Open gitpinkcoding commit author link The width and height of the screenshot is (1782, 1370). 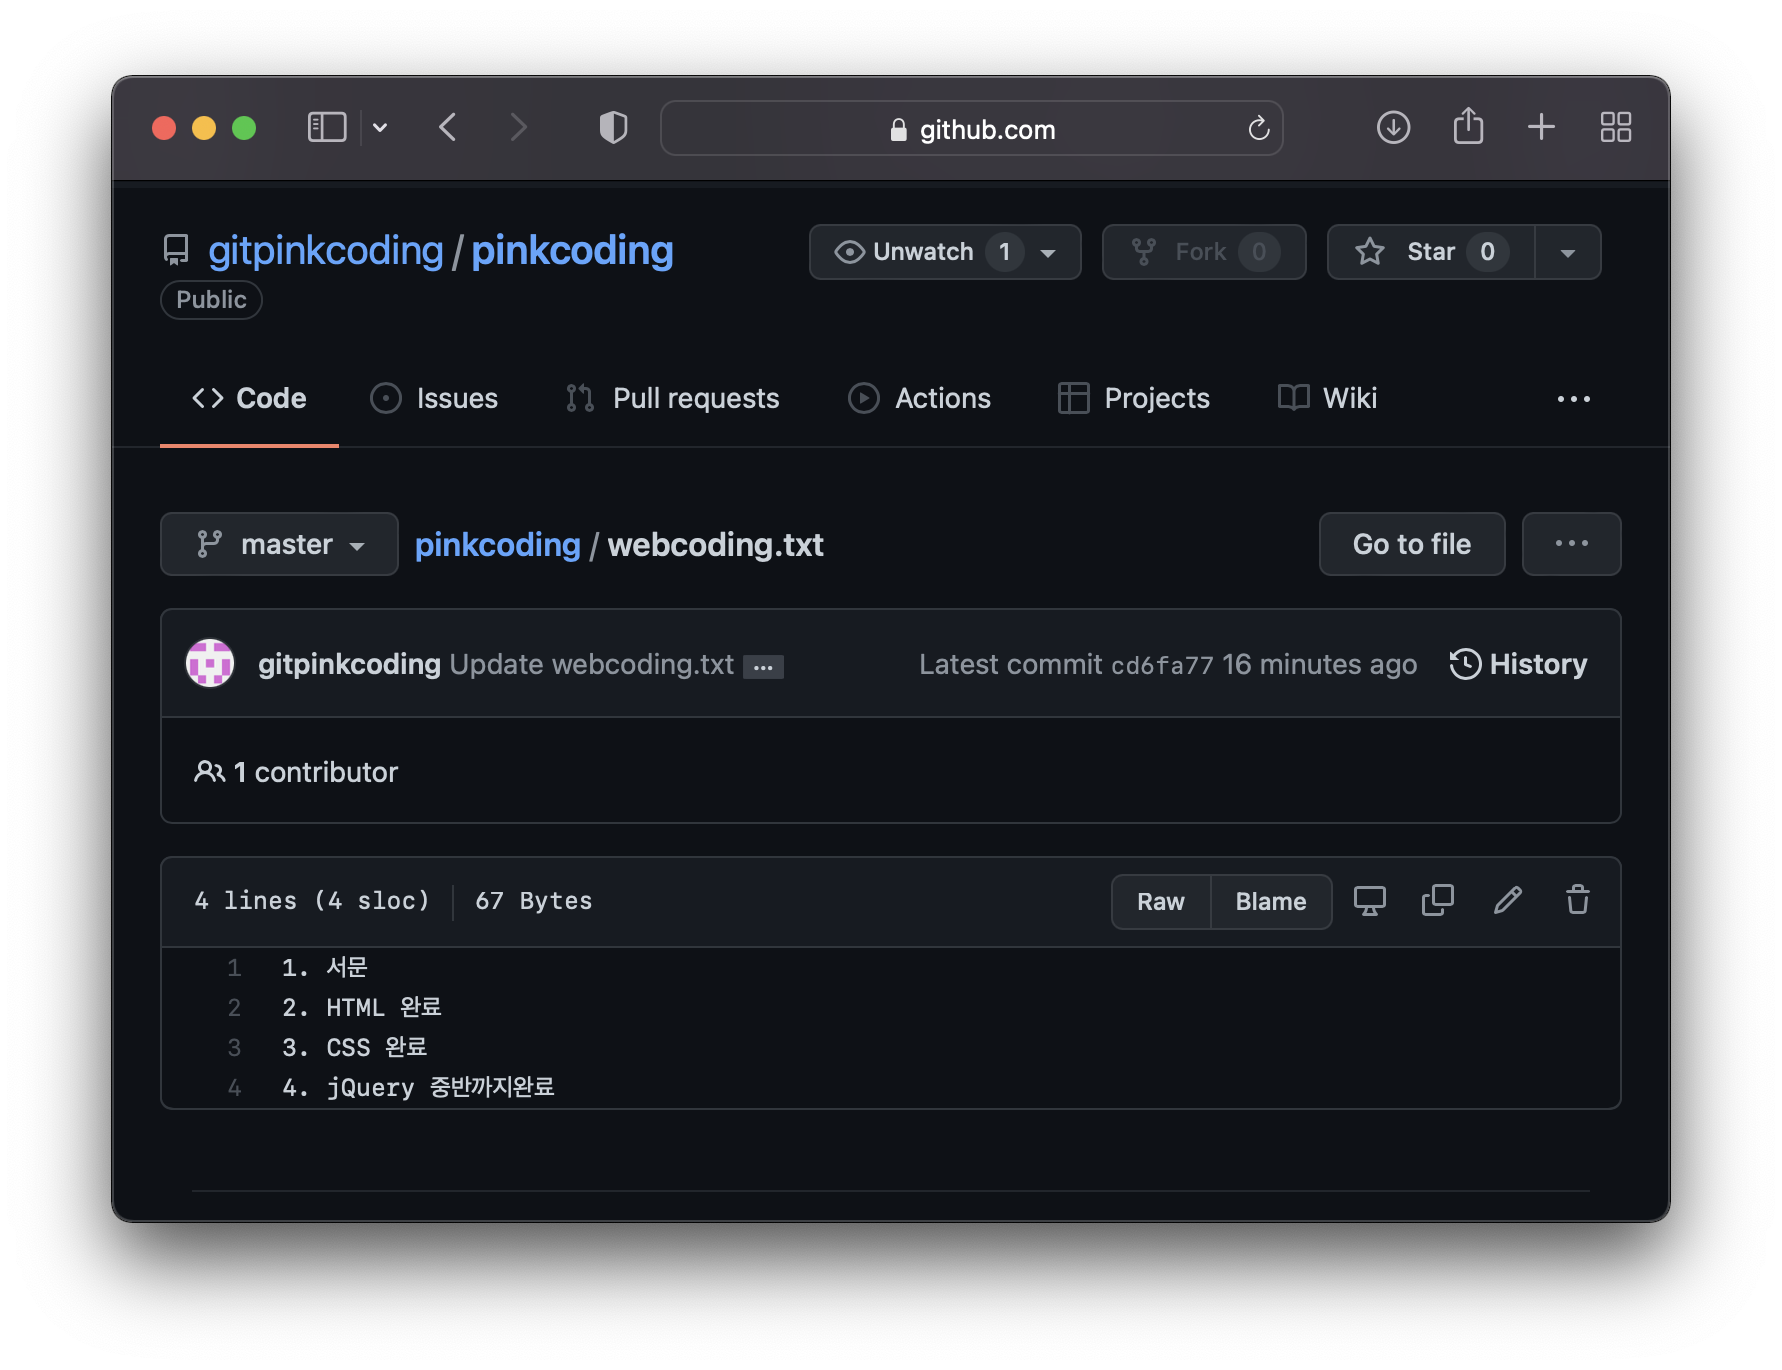(349, 664)
